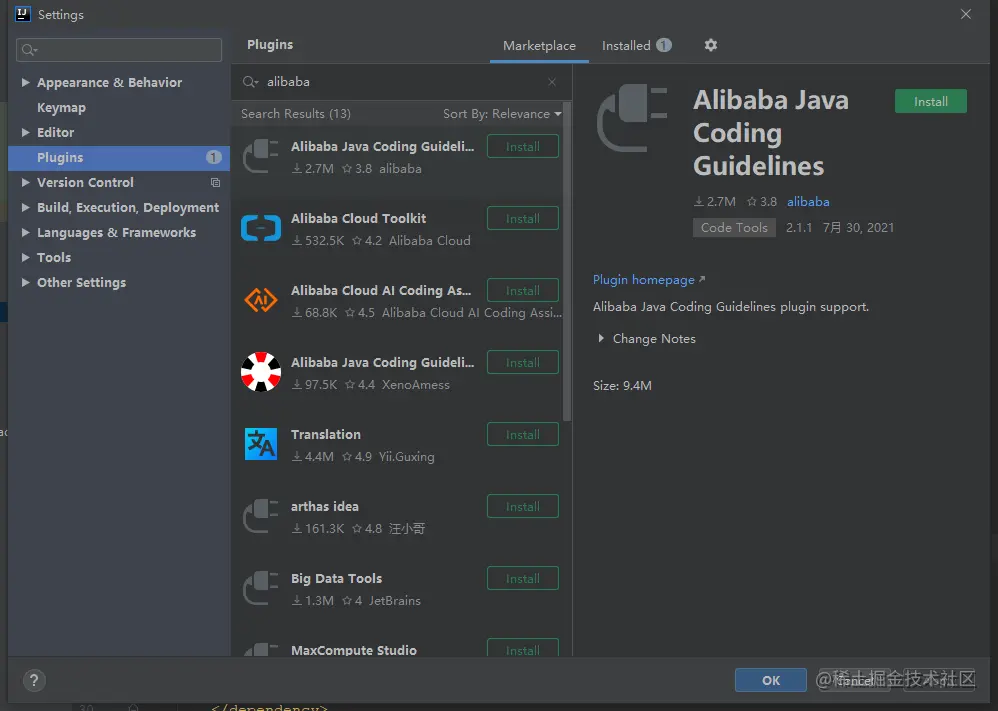This screenshot has height=711, width=998.
Task: Install MaxCompute Studio plugin
Action: click(x=523, y=648)
